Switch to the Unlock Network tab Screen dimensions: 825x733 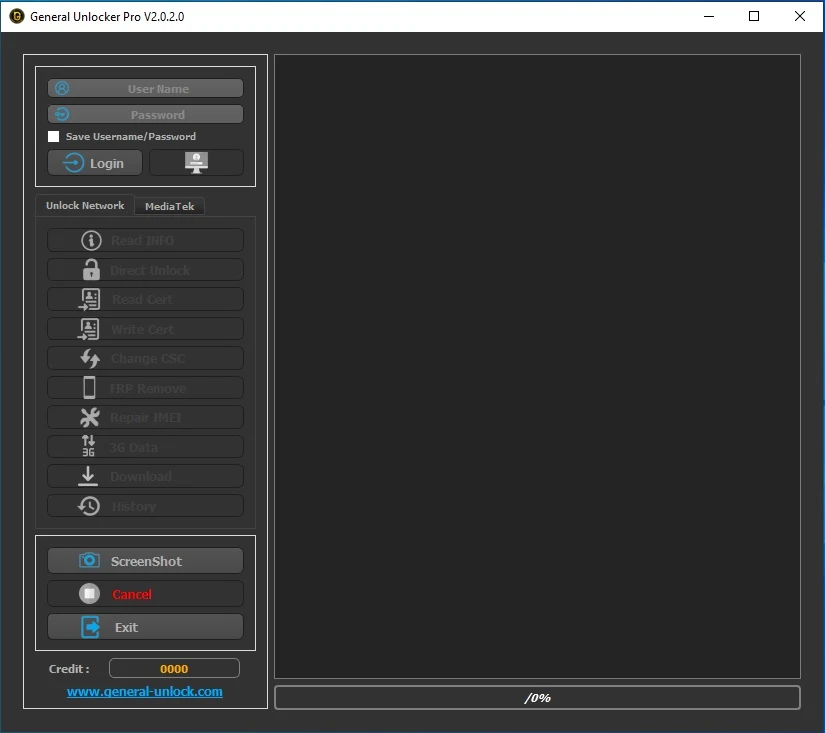(85, 205)
